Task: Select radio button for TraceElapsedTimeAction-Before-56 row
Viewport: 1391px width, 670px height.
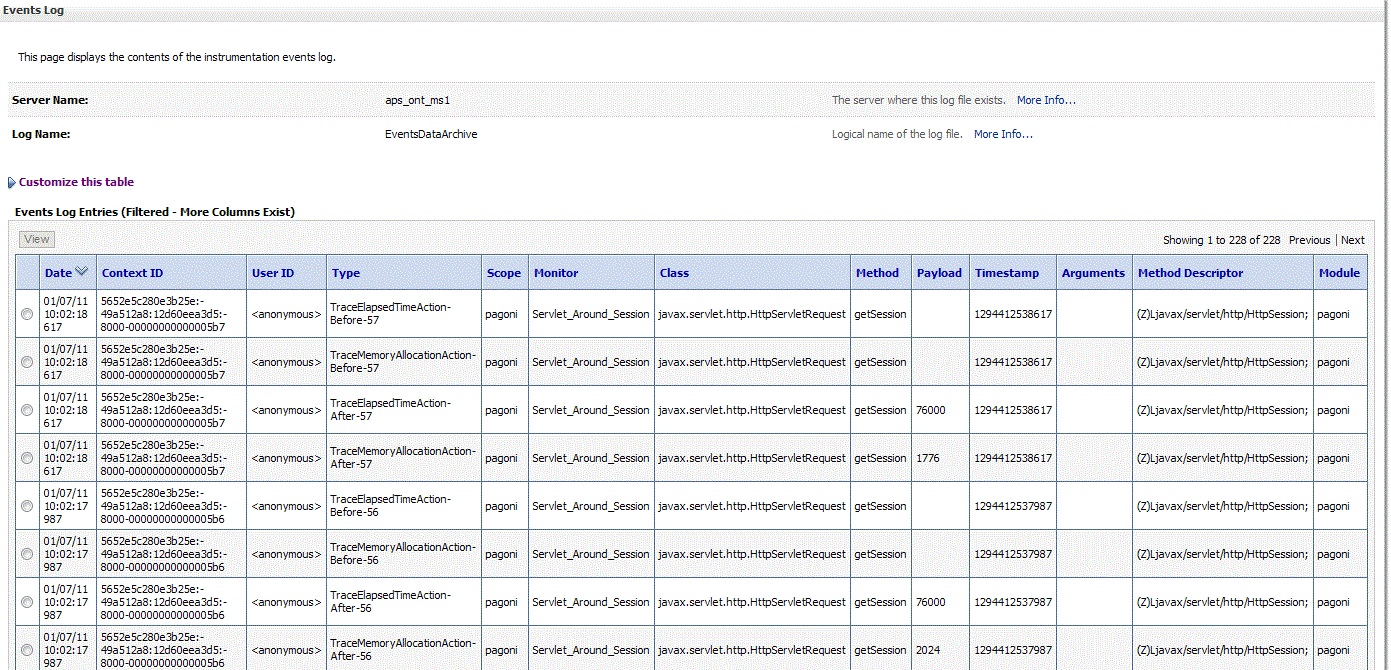Action: pyautogui.click(x=27, y=506)
